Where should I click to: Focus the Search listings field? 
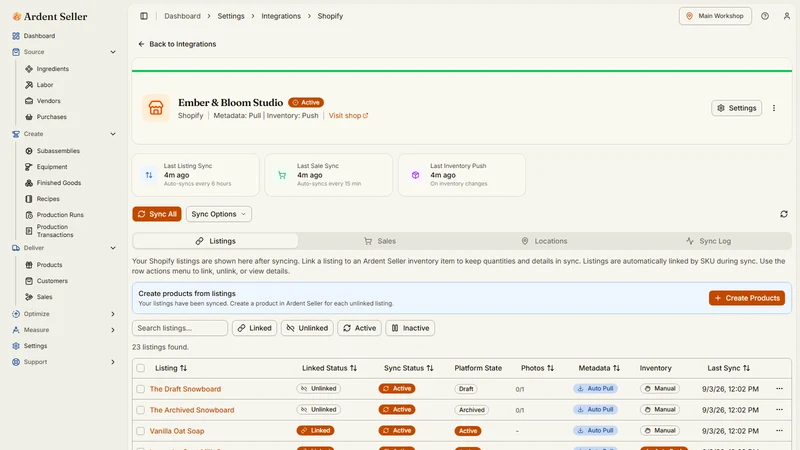pyautogui.click(x=180, y=328)
